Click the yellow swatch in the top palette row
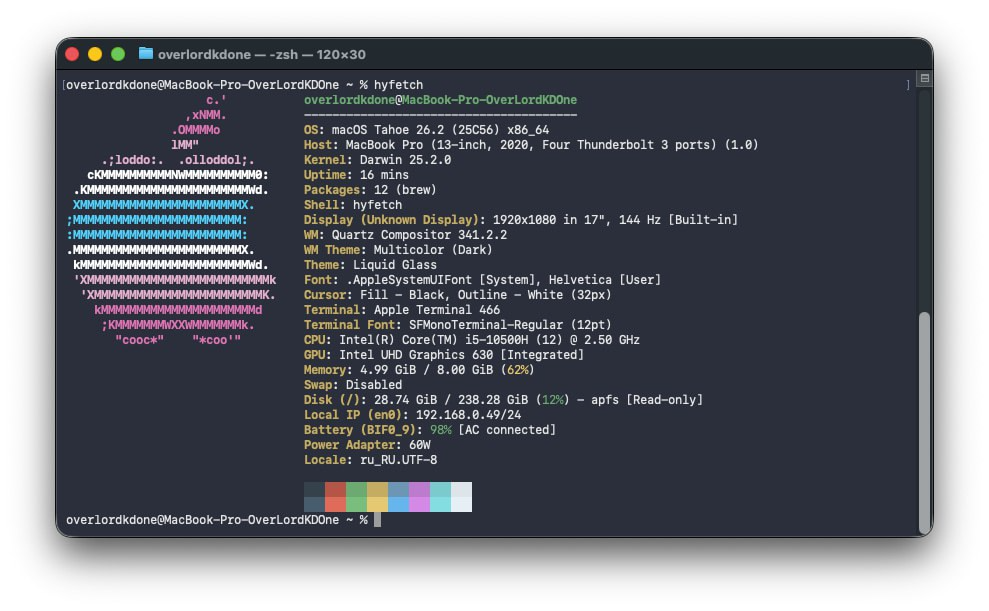989x611 pixels. tap(377, 489)
